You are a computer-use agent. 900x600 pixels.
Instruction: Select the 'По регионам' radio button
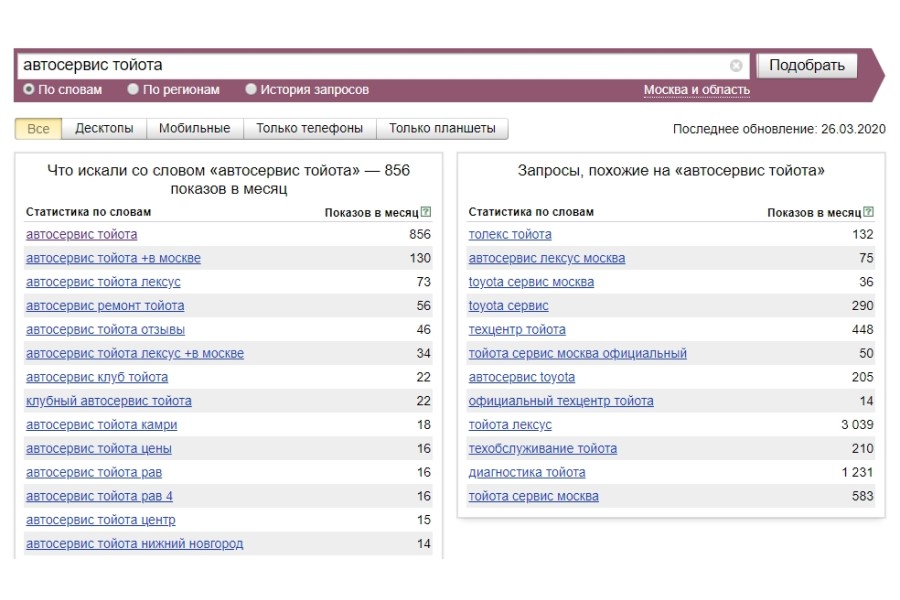pyautogui.click(x=133, y=90)
